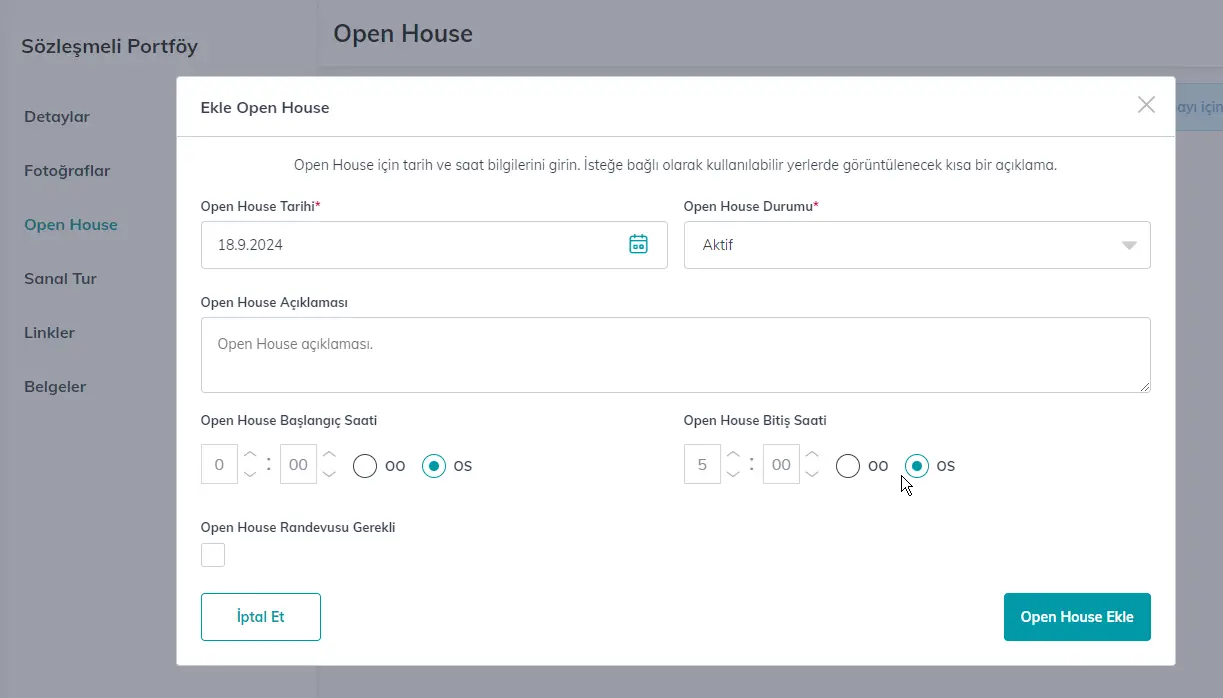Select Open House sidebar item
This screenshot has width=1223, height=698.
71,225
